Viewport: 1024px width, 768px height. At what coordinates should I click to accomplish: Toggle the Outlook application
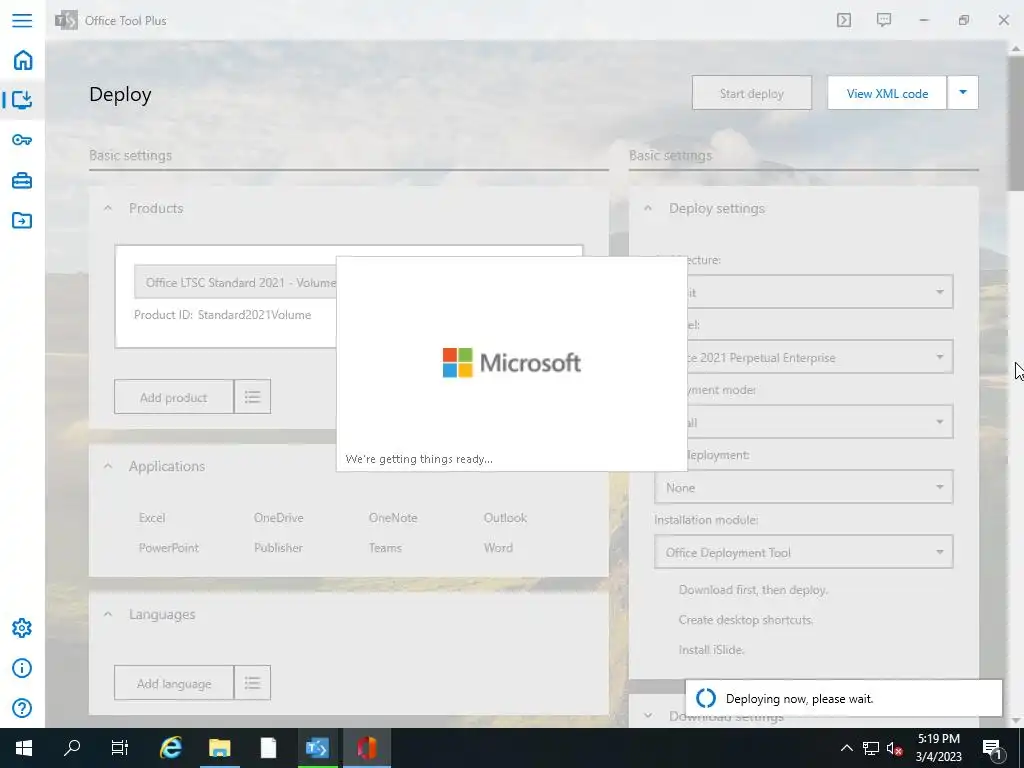(505, 518)
